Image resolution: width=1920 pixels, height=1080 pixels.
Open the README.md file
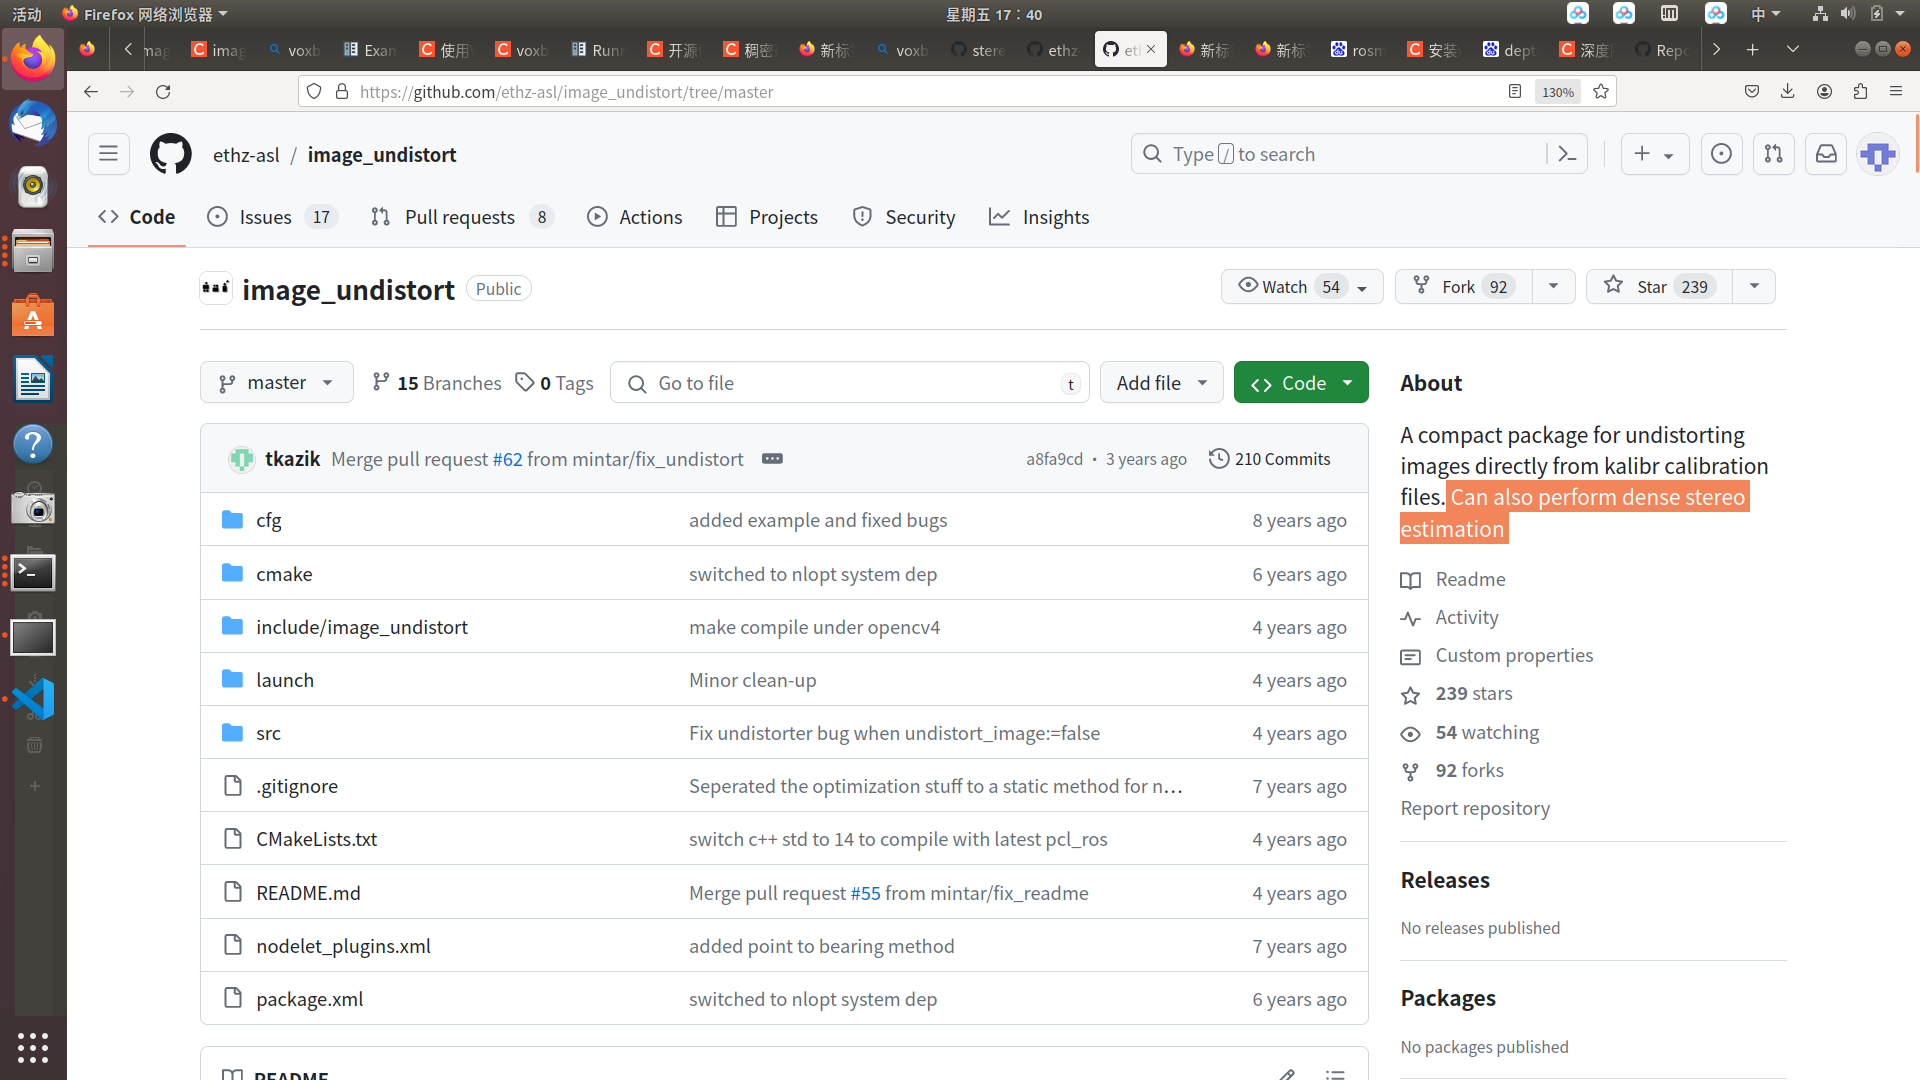(x=308, y=893)
